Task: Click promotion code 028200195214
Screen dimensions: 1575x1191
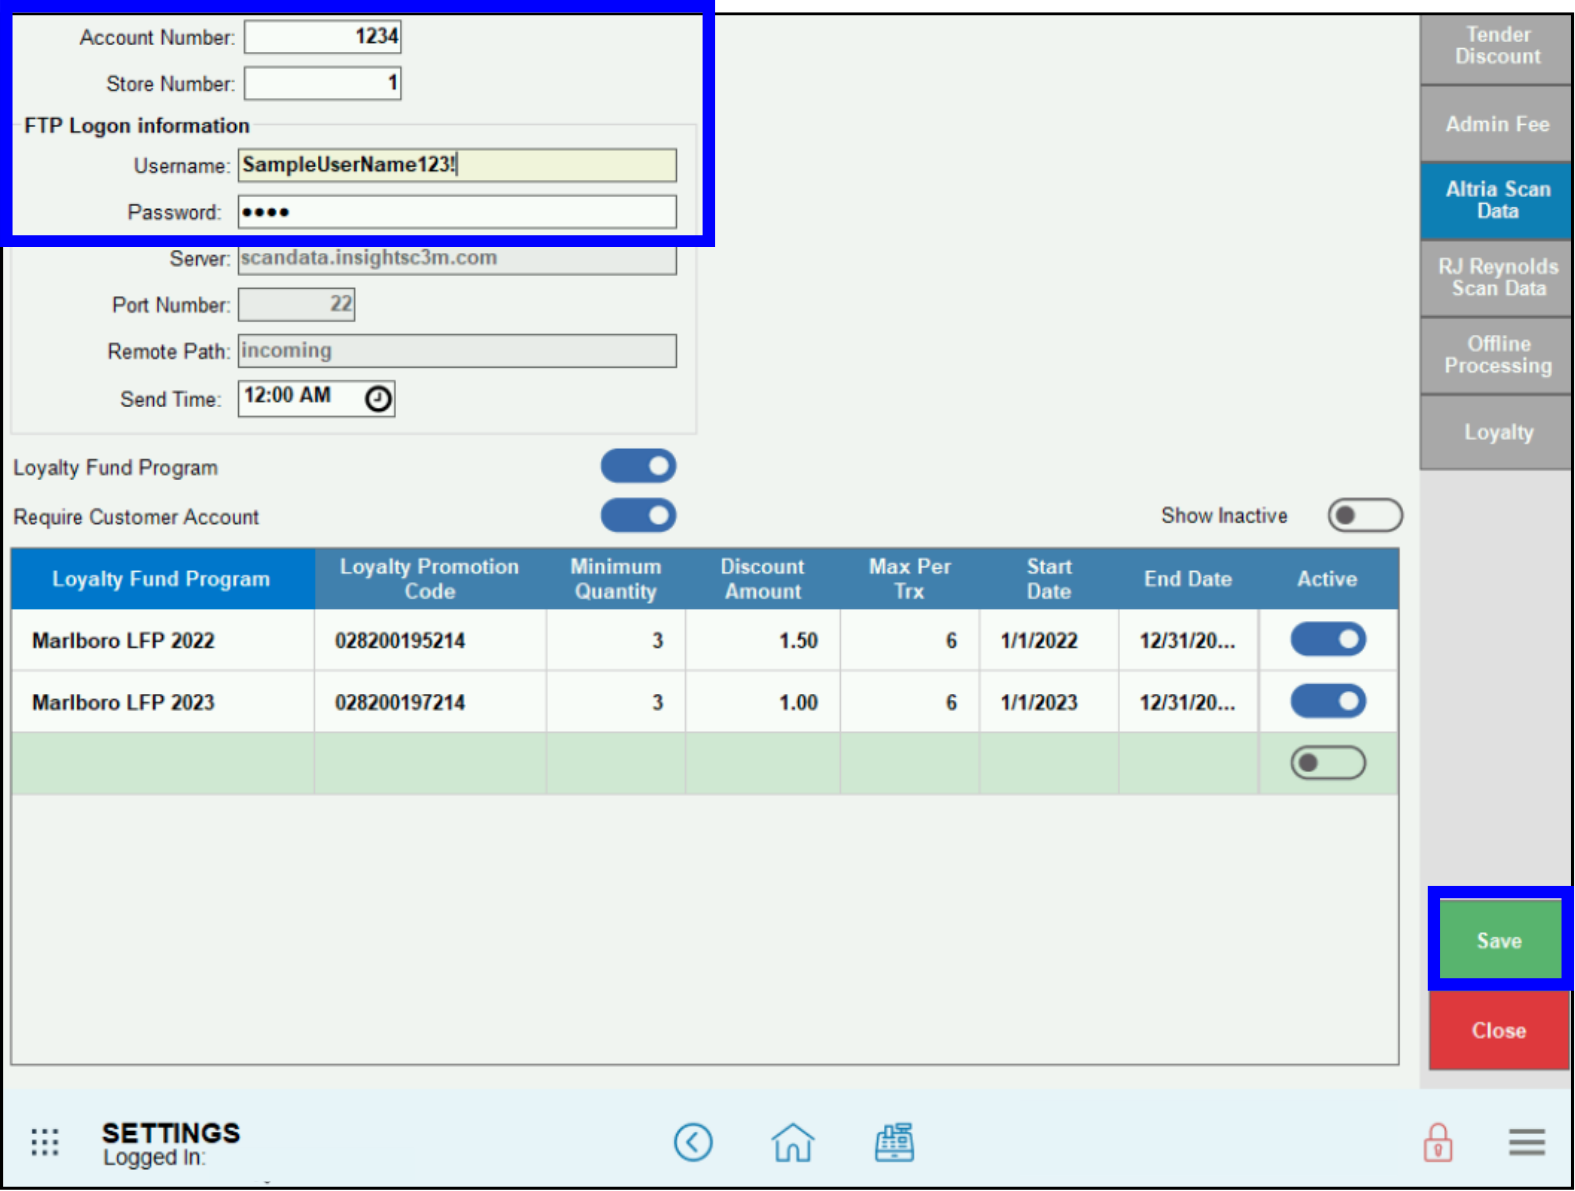Action: [430, 641]
